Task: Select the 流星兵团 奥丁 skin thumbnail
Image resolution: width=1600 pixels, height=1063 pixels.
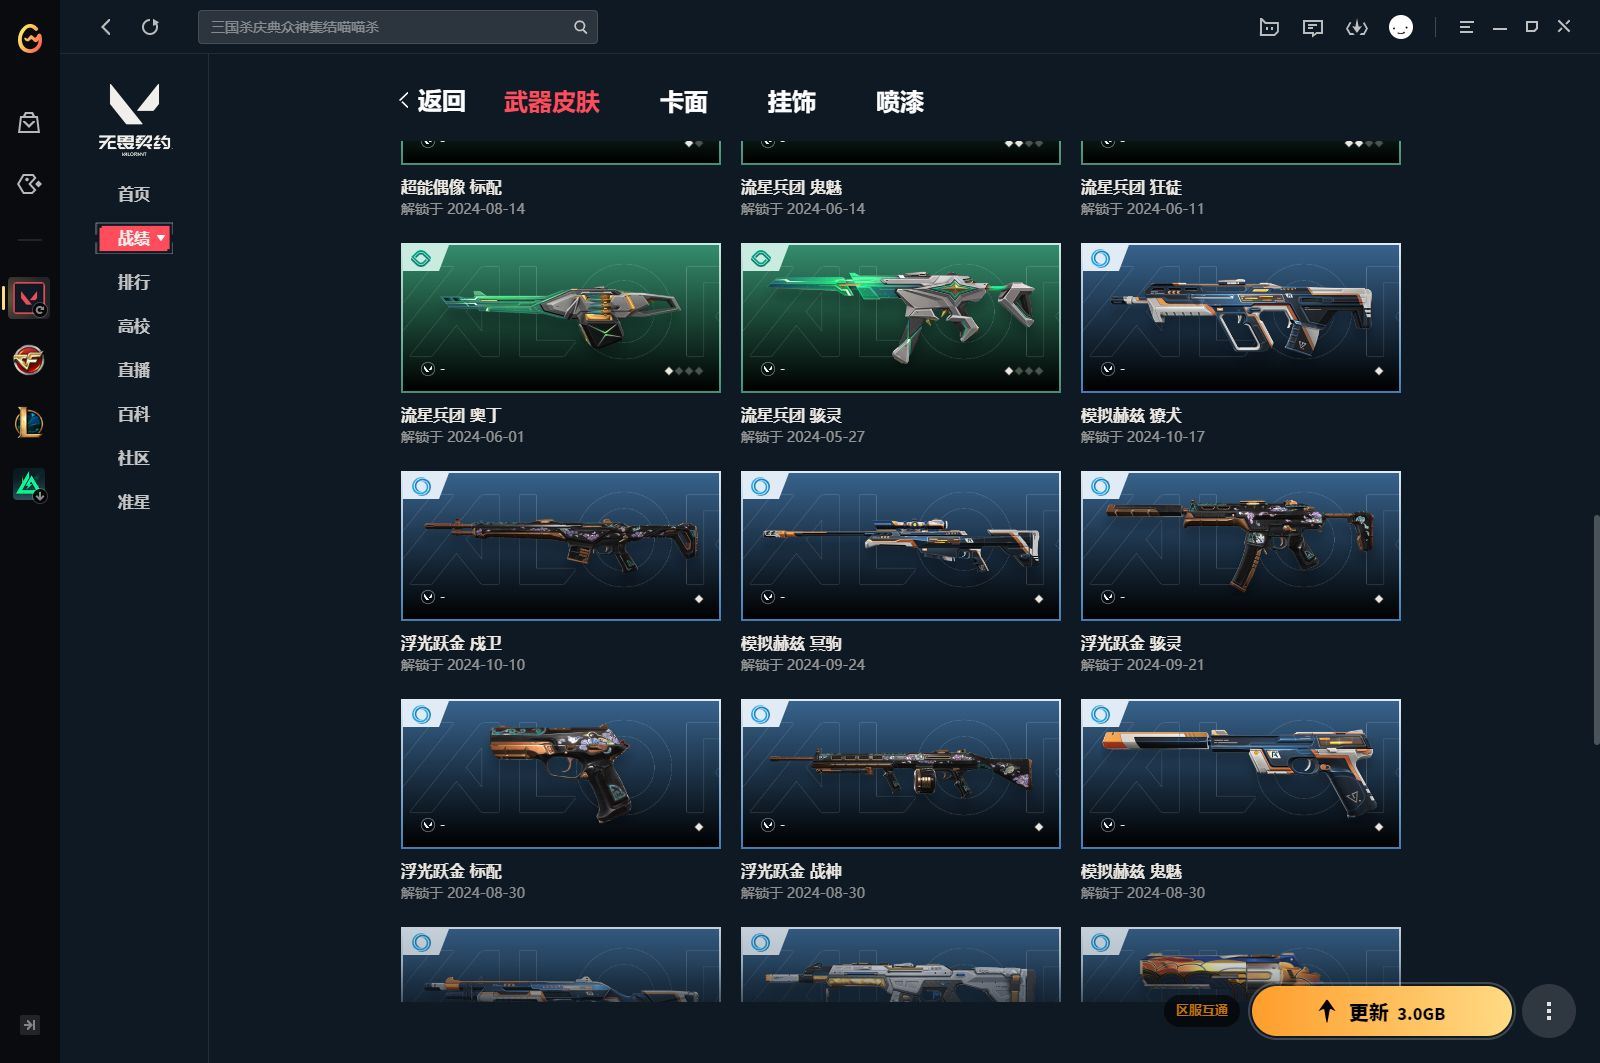Action: click(560, 317)
